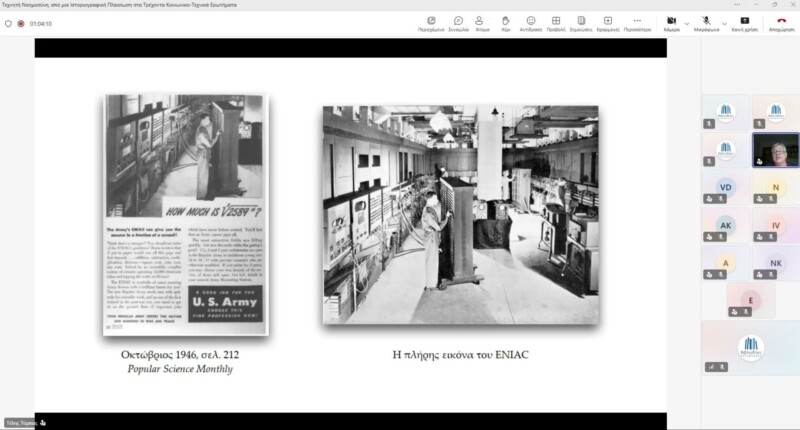Click the meeting timer 01:04:10

[41, 23]
